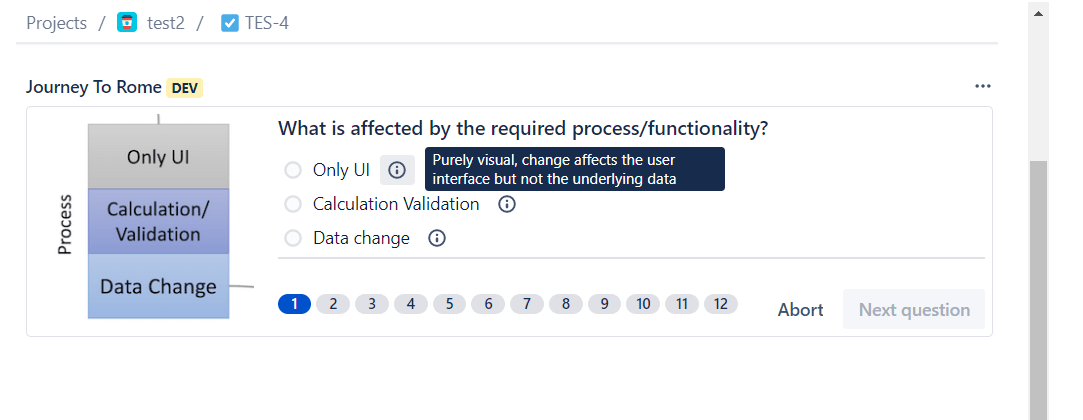Jump to question step 2

(333, 304)
